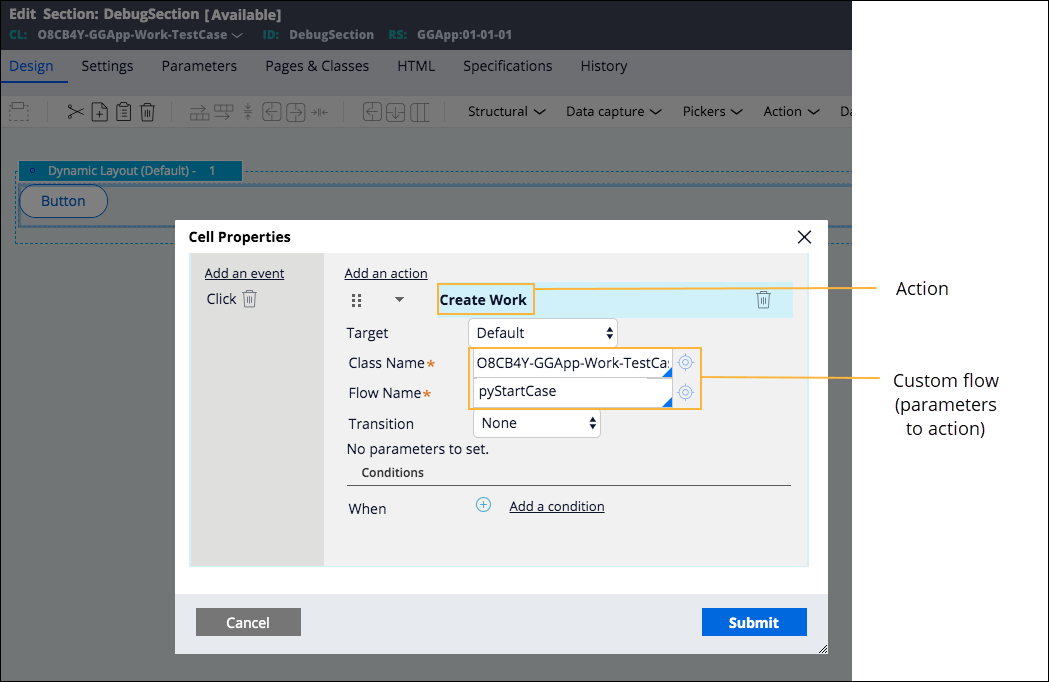Expand the Structural menu in toolbar
This screenshot has width=1049, height=682.
click(x=506, y=112)
